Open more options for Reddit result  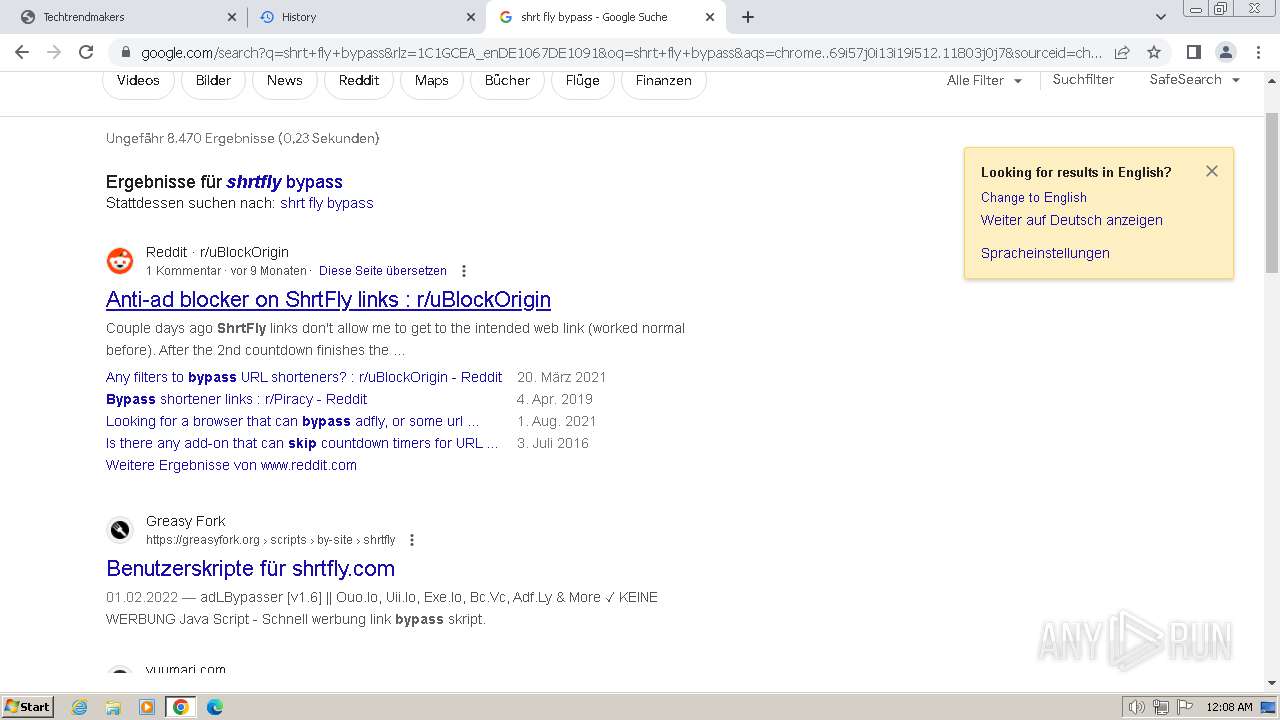coord(463,271)
